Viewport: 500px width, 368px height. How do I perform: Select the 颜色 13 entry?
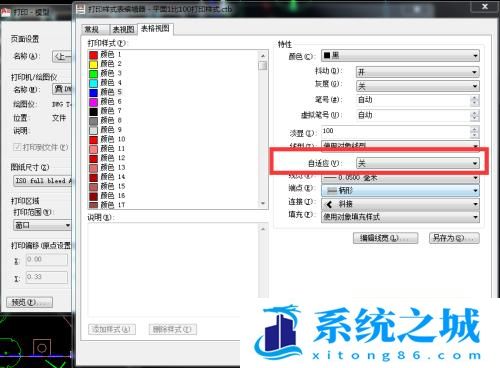pyautogui.click(x=107, y=167)
